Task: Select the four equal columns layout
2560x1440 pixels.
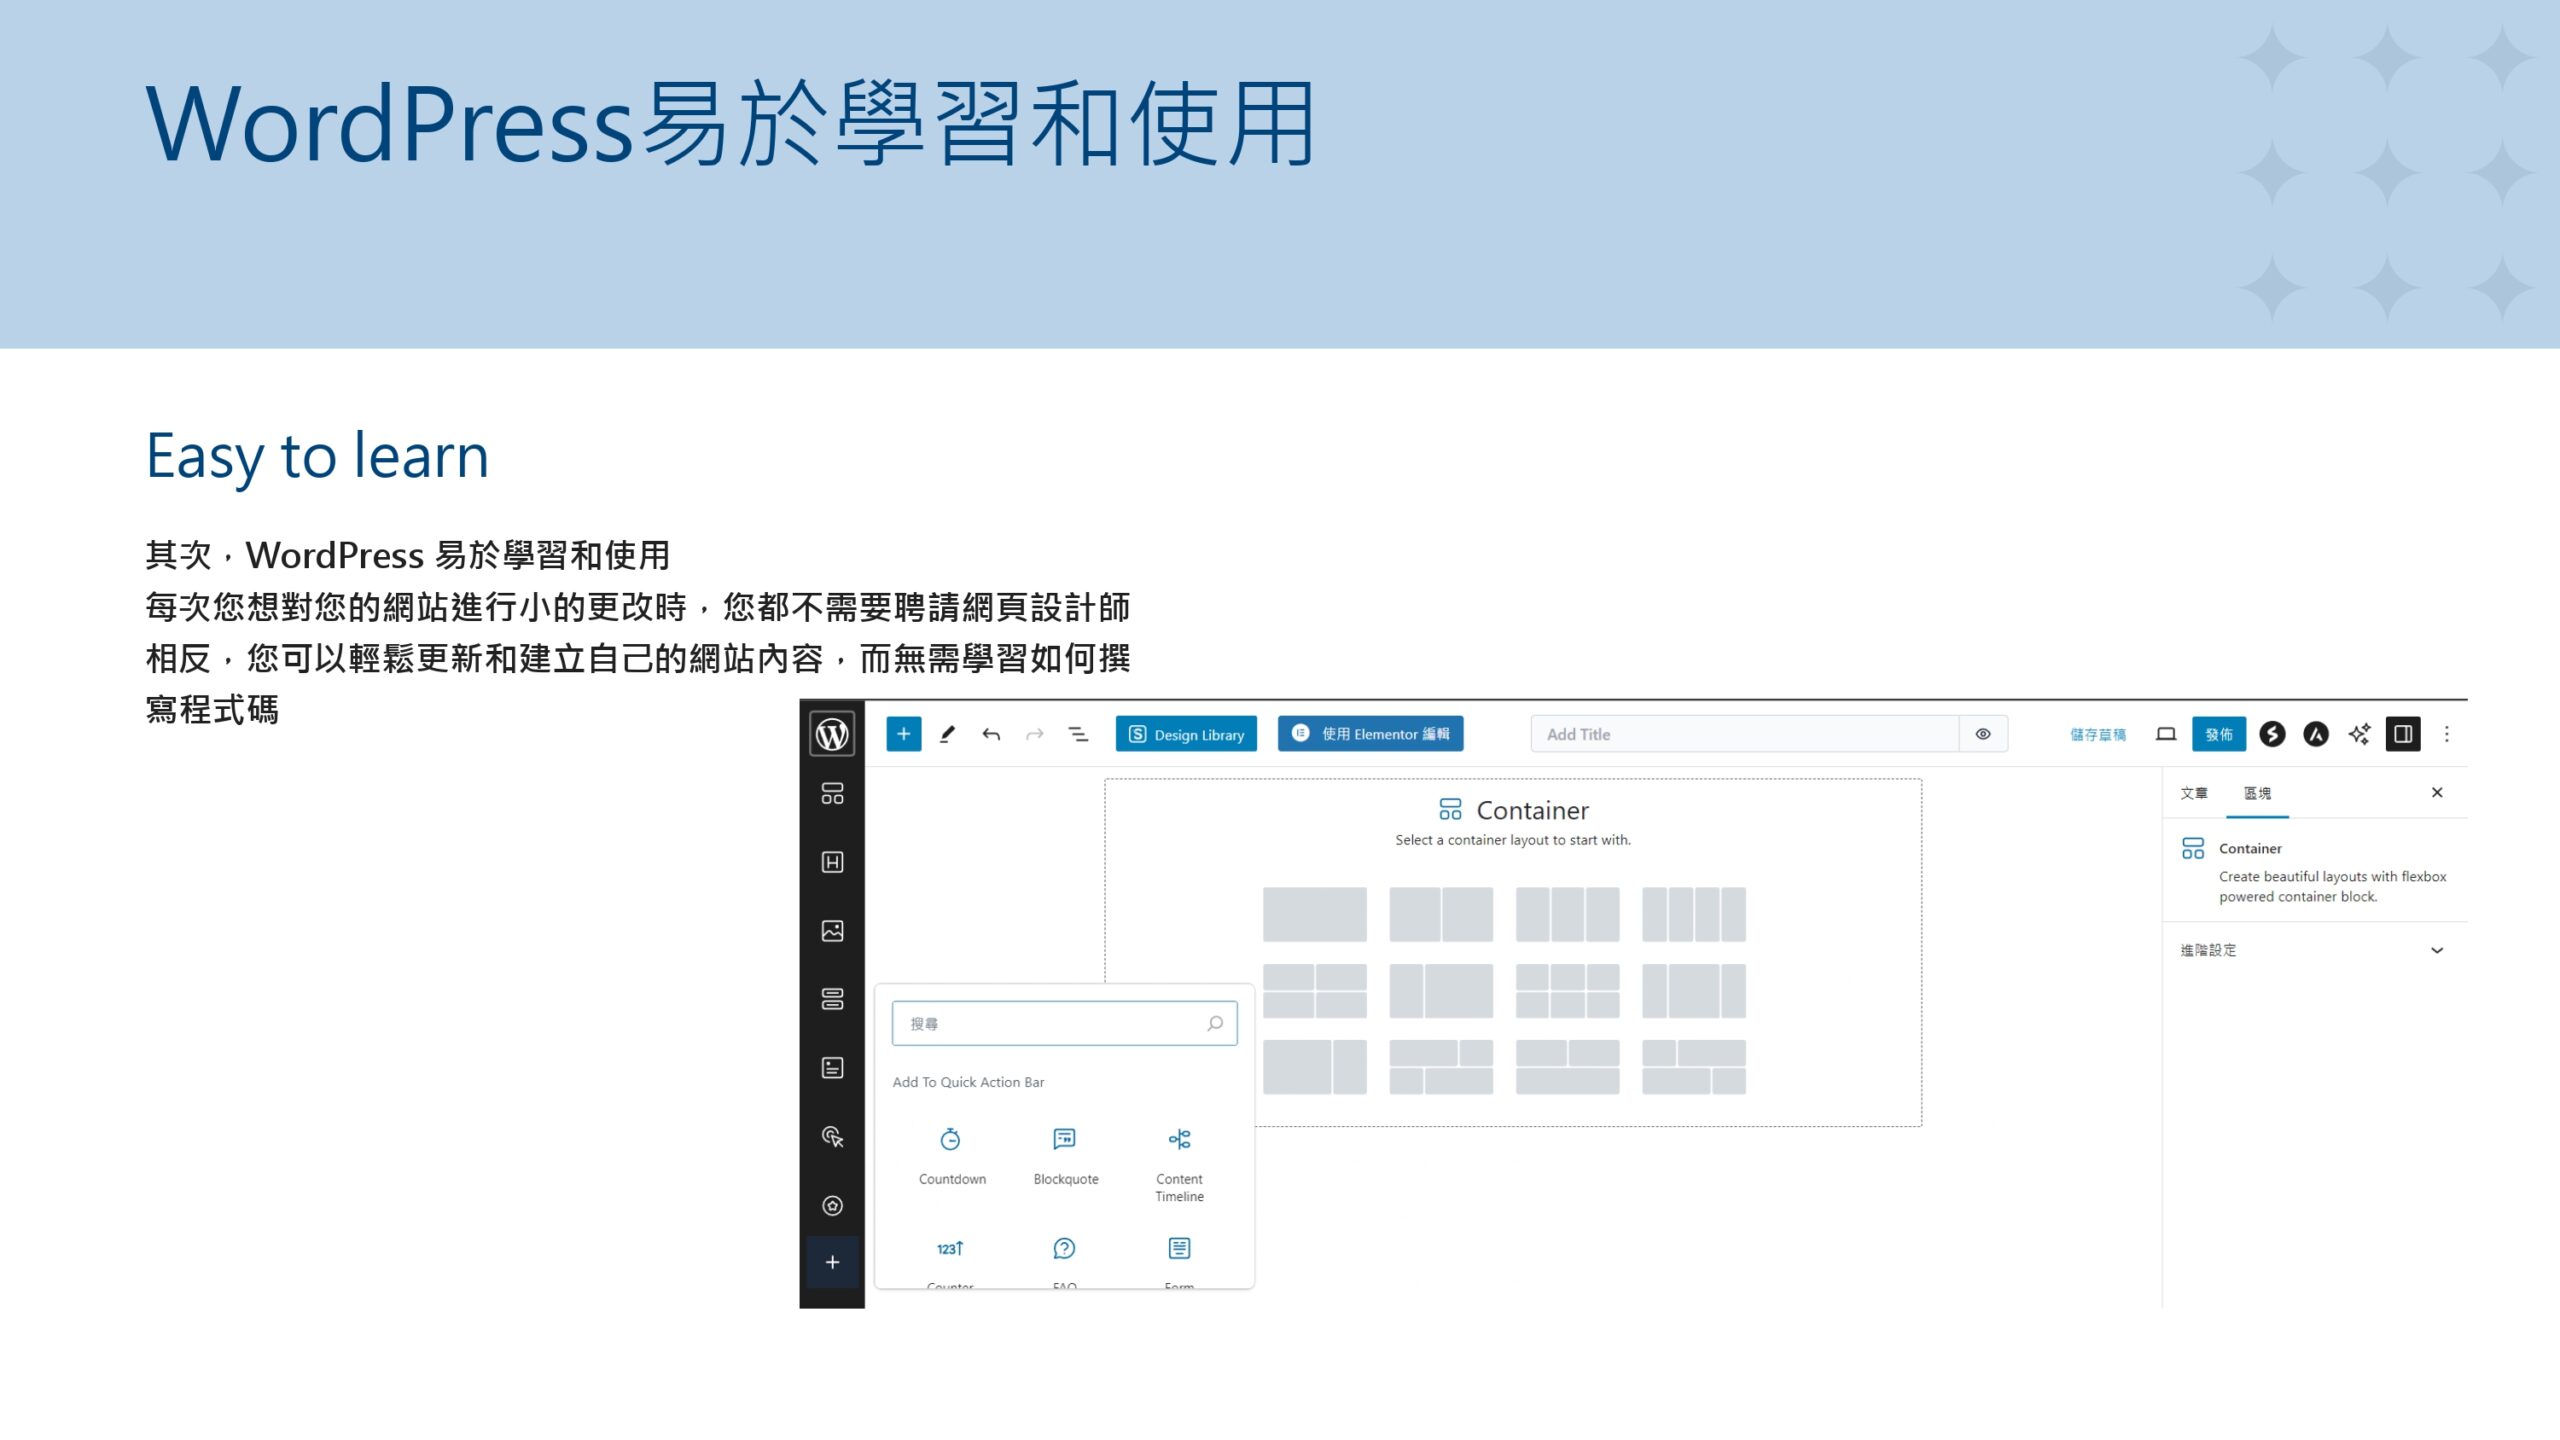Action: point(1694,914)
